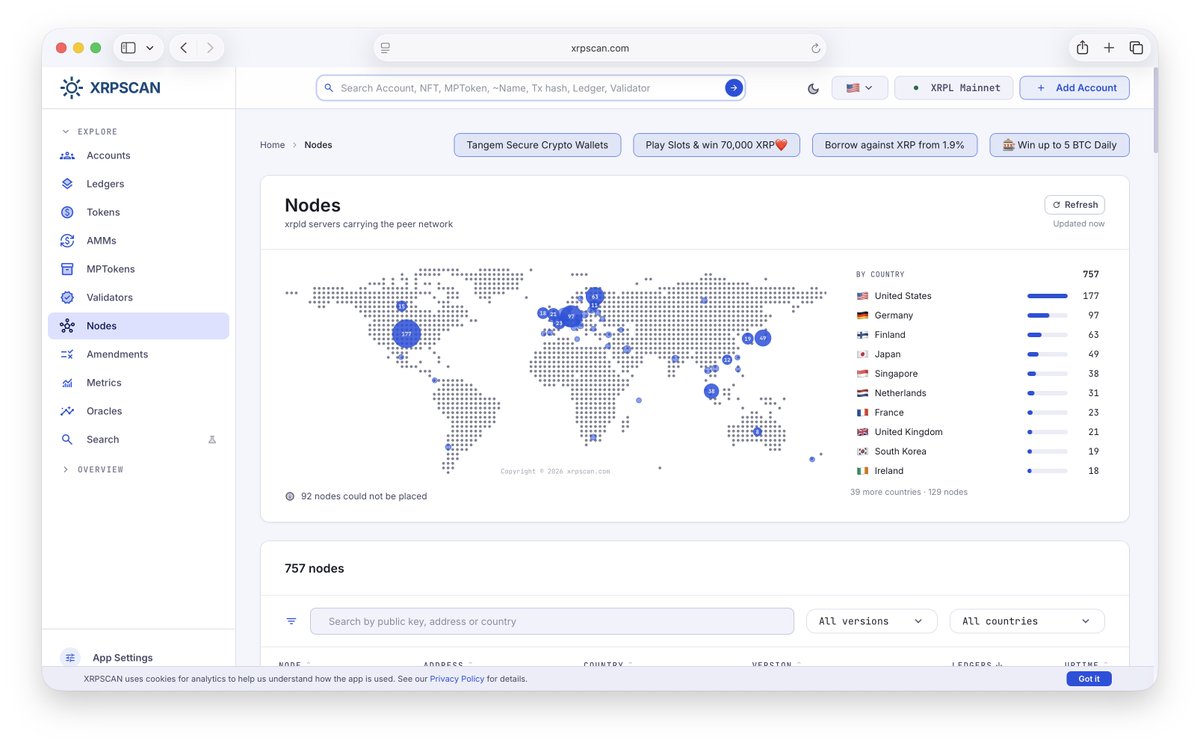Click the 177 node cluster on map

click(x=406, y=334)
